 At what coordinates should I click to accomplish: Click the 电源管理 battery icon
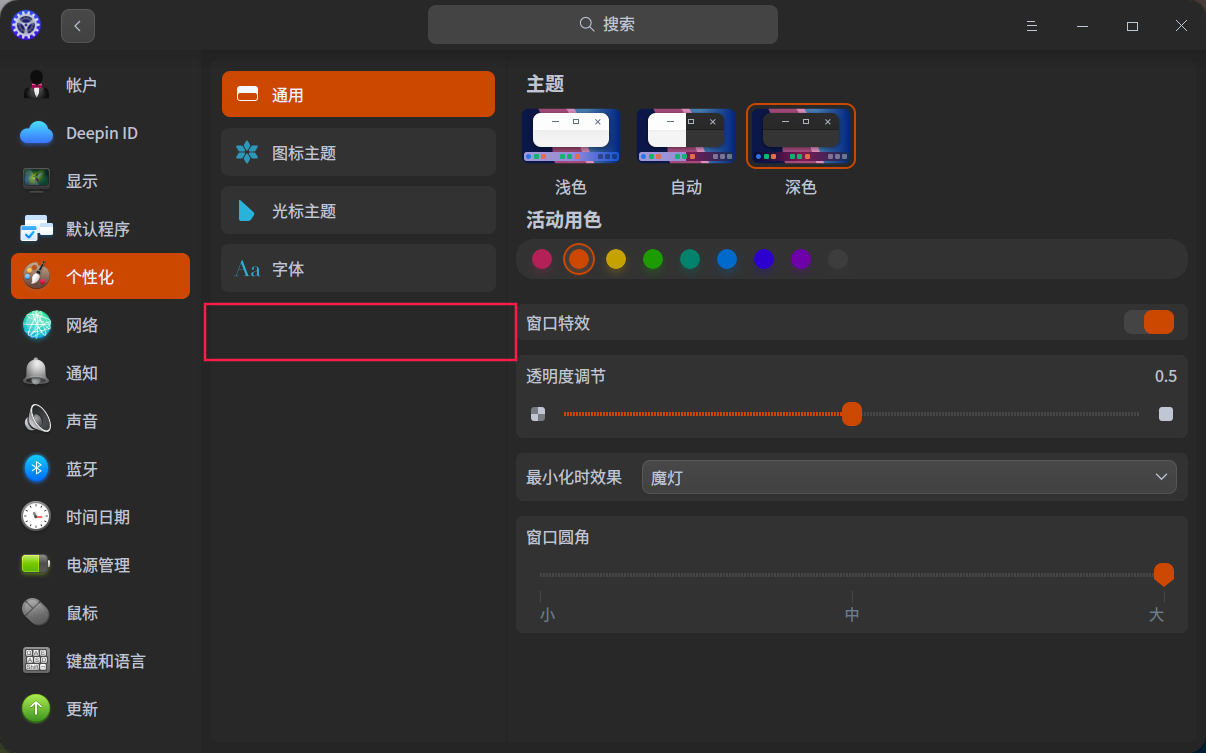tap(37, 565)
